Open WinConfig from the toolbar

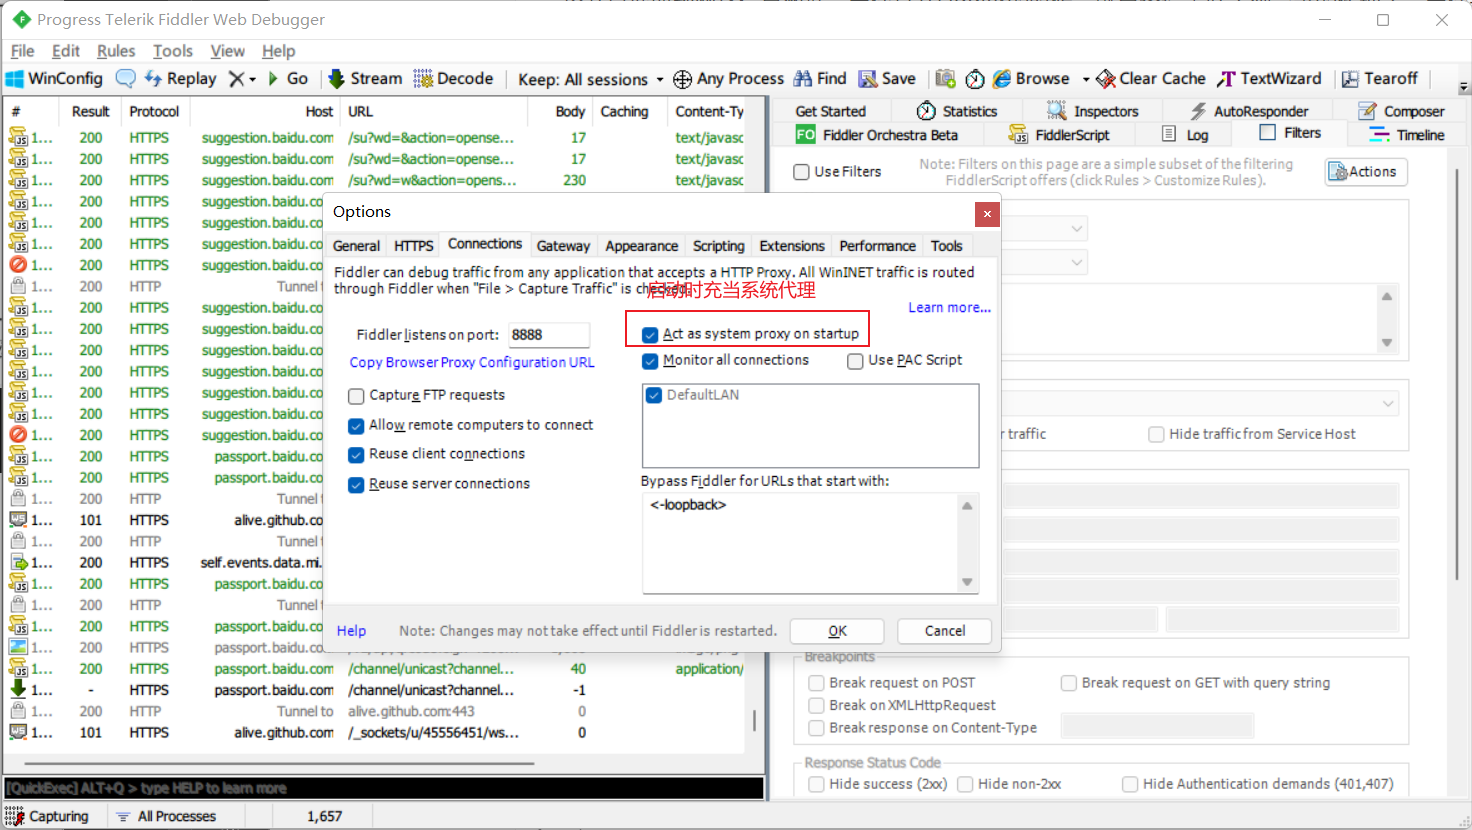[55, 78]
